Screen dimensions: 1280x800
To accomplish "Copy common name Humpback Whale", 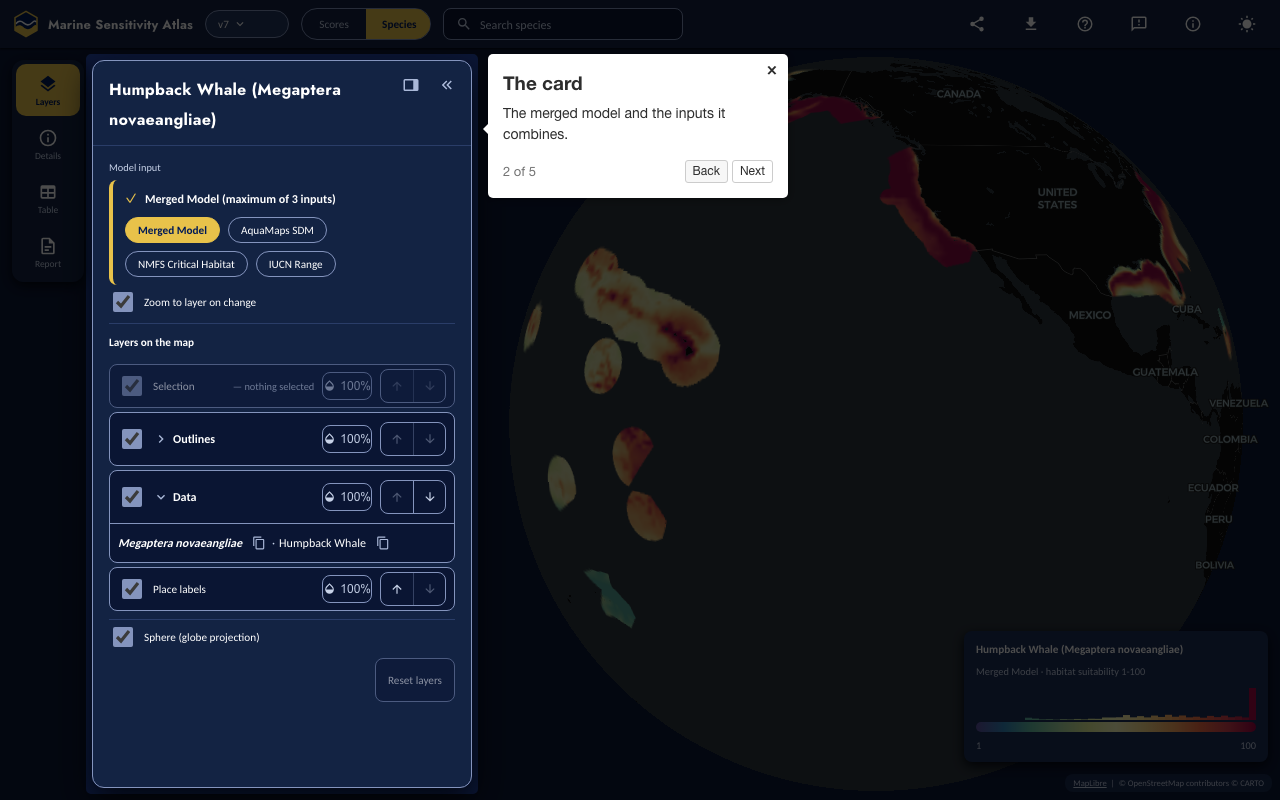I will 383,543.
